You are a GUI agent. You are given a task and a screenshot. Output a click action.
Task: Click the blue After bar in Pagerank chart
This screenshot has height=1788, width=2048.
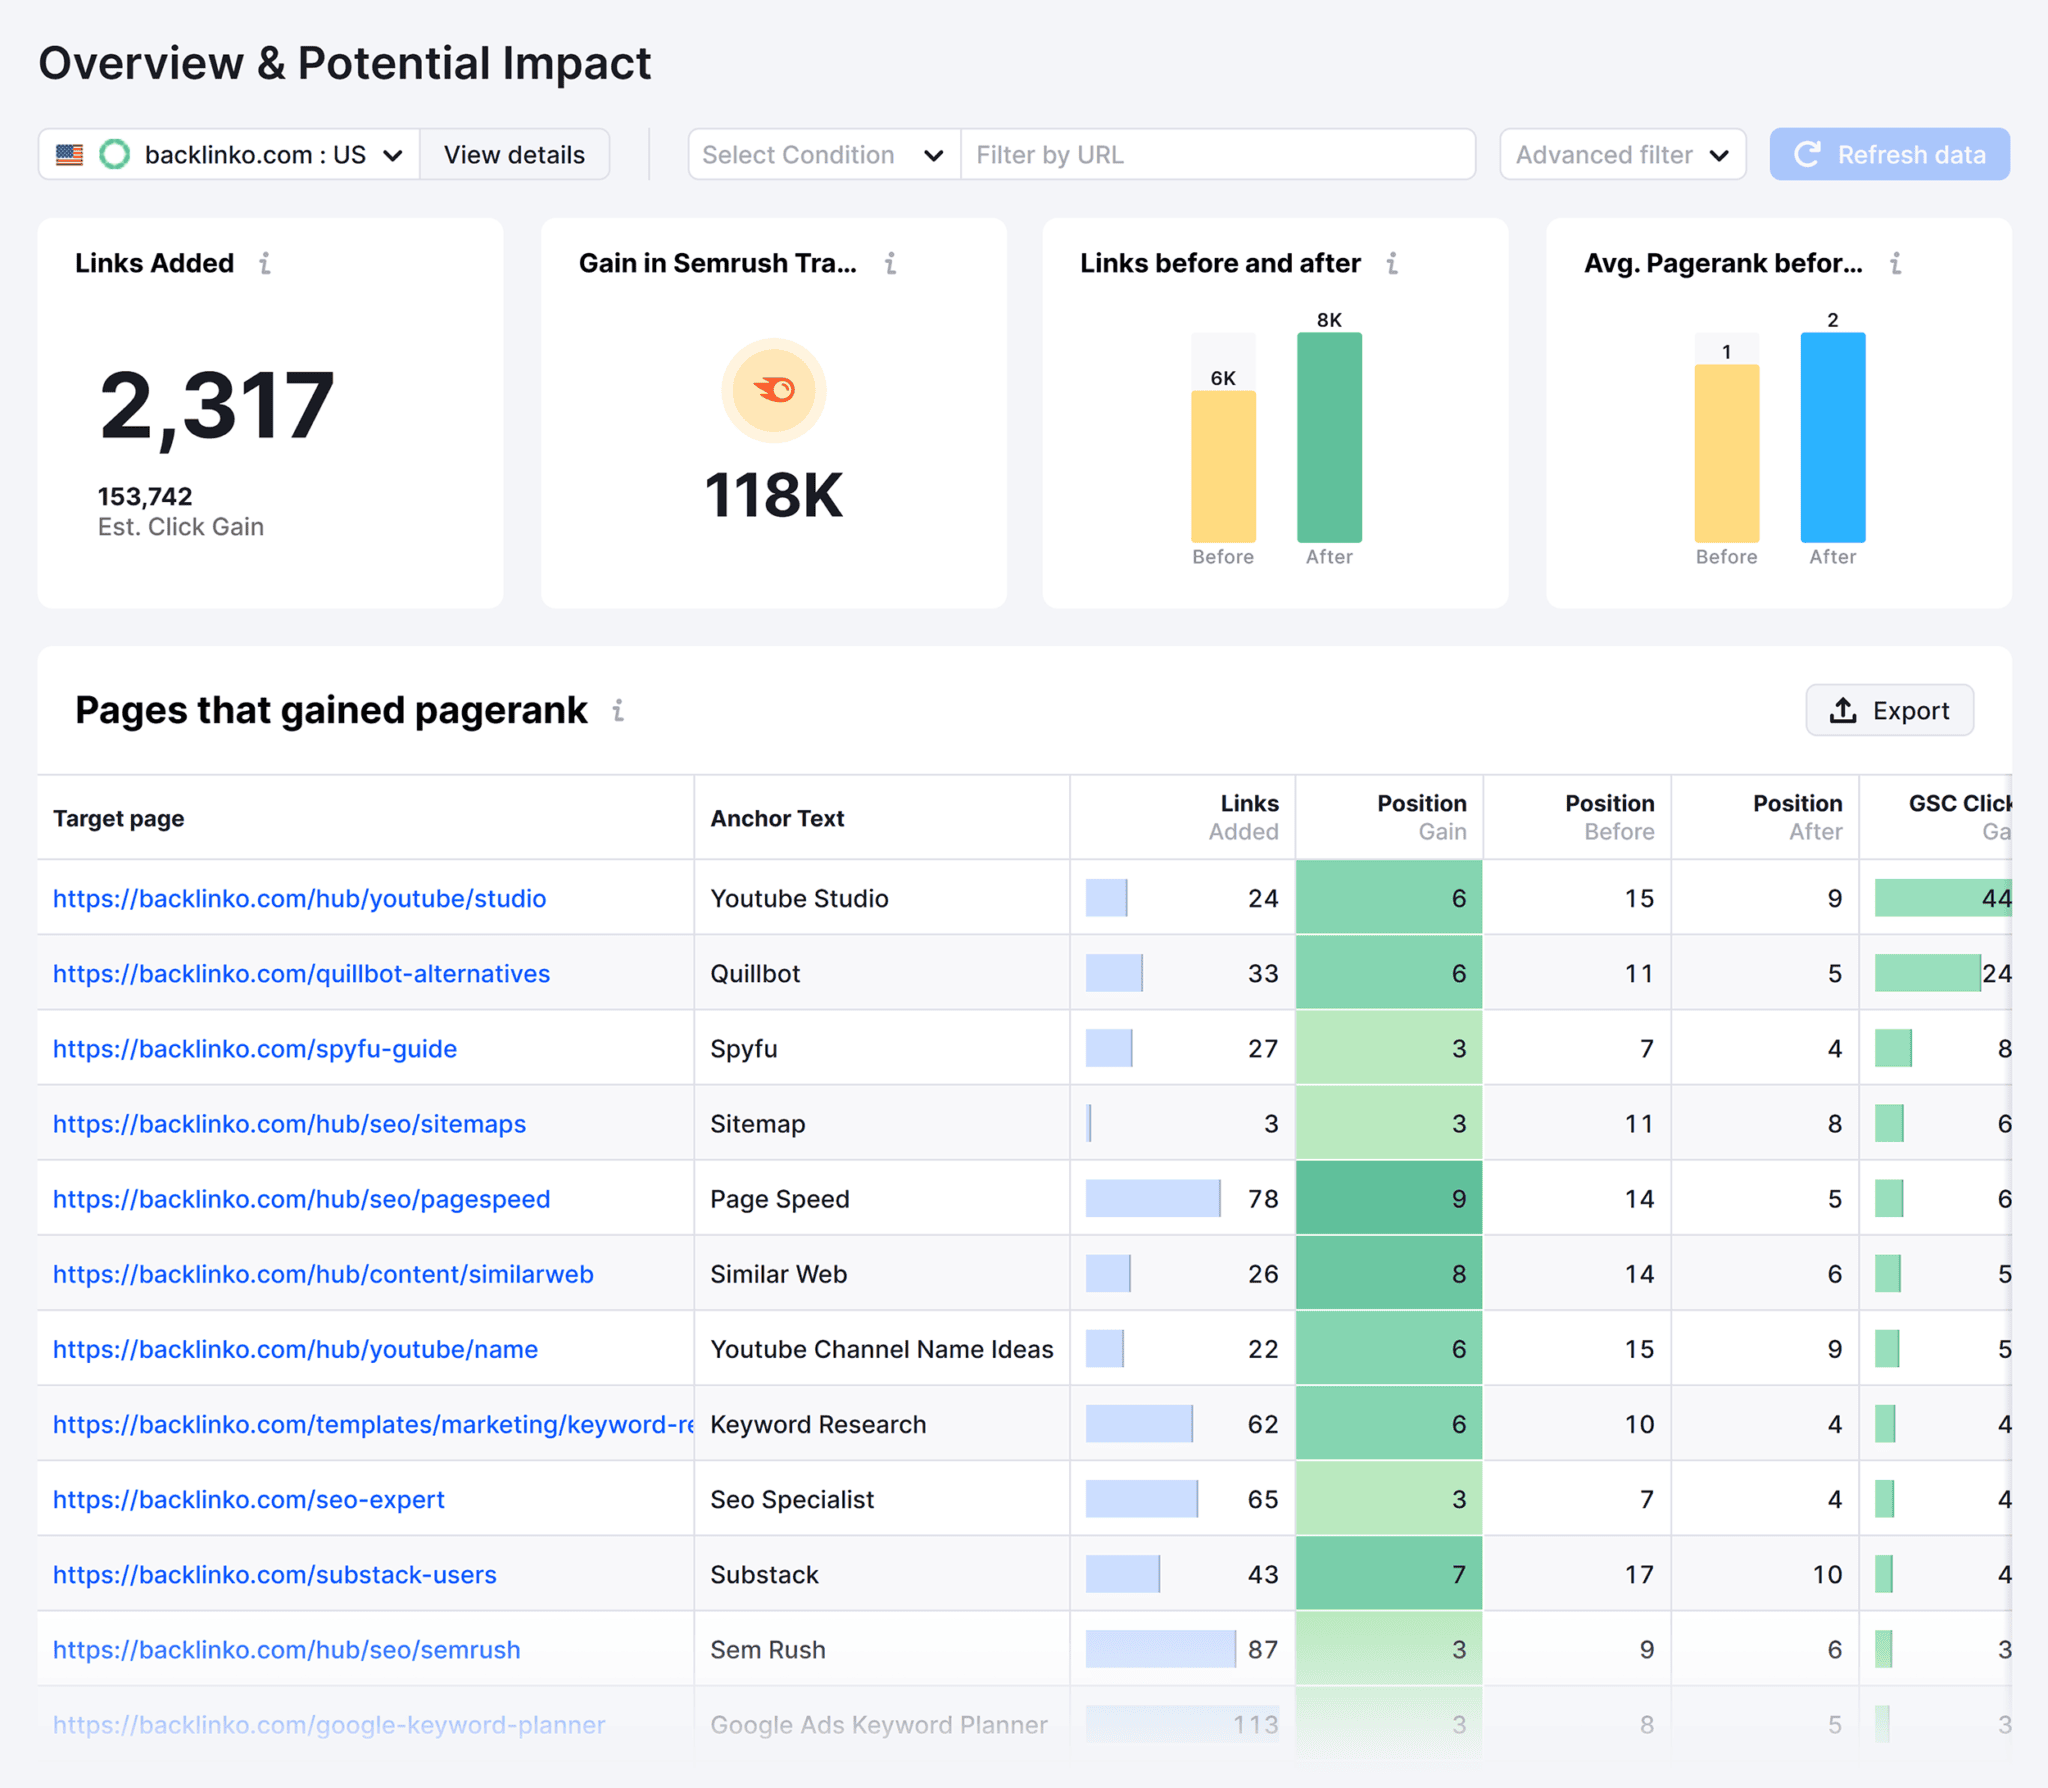tap(1833, 437)
